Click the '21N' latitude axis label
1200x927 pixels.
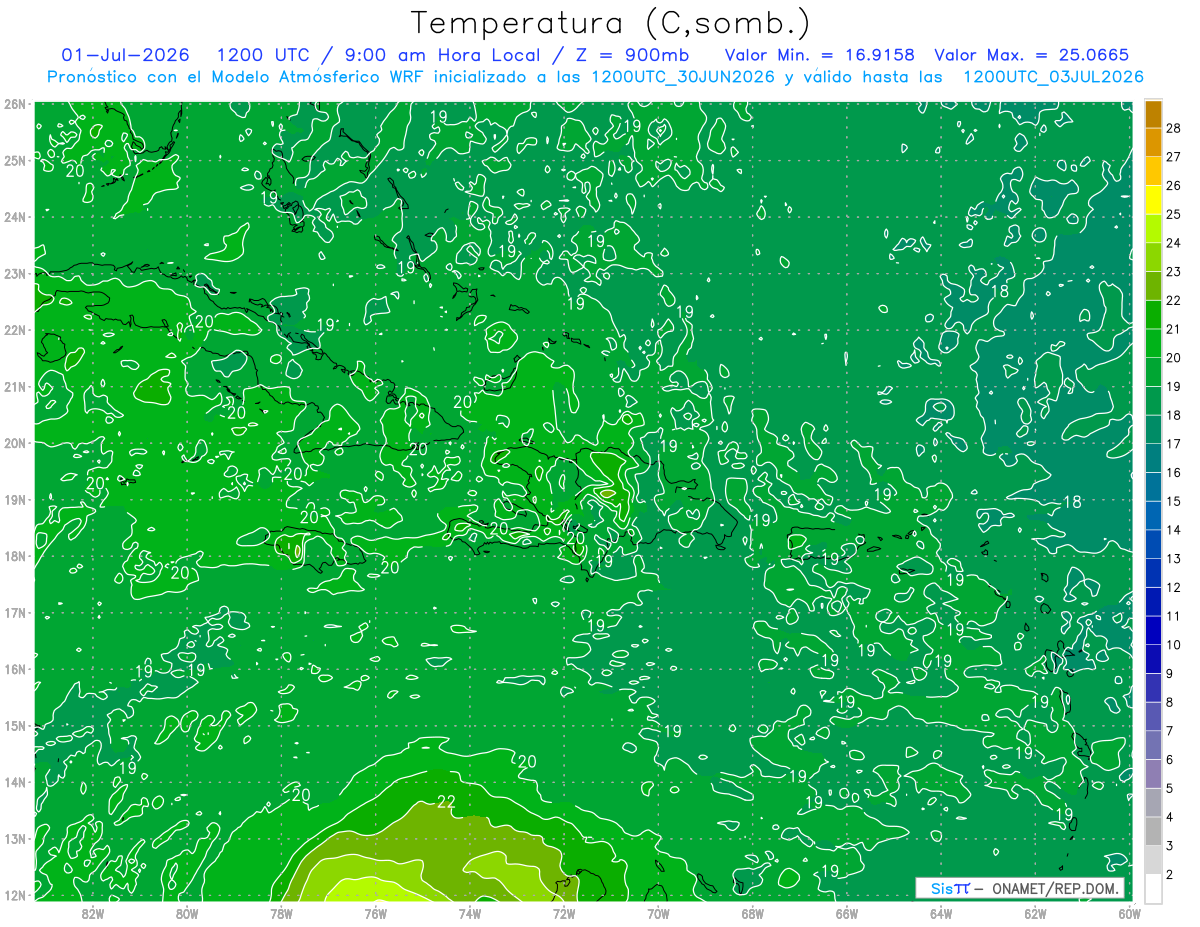coord(16,386)
